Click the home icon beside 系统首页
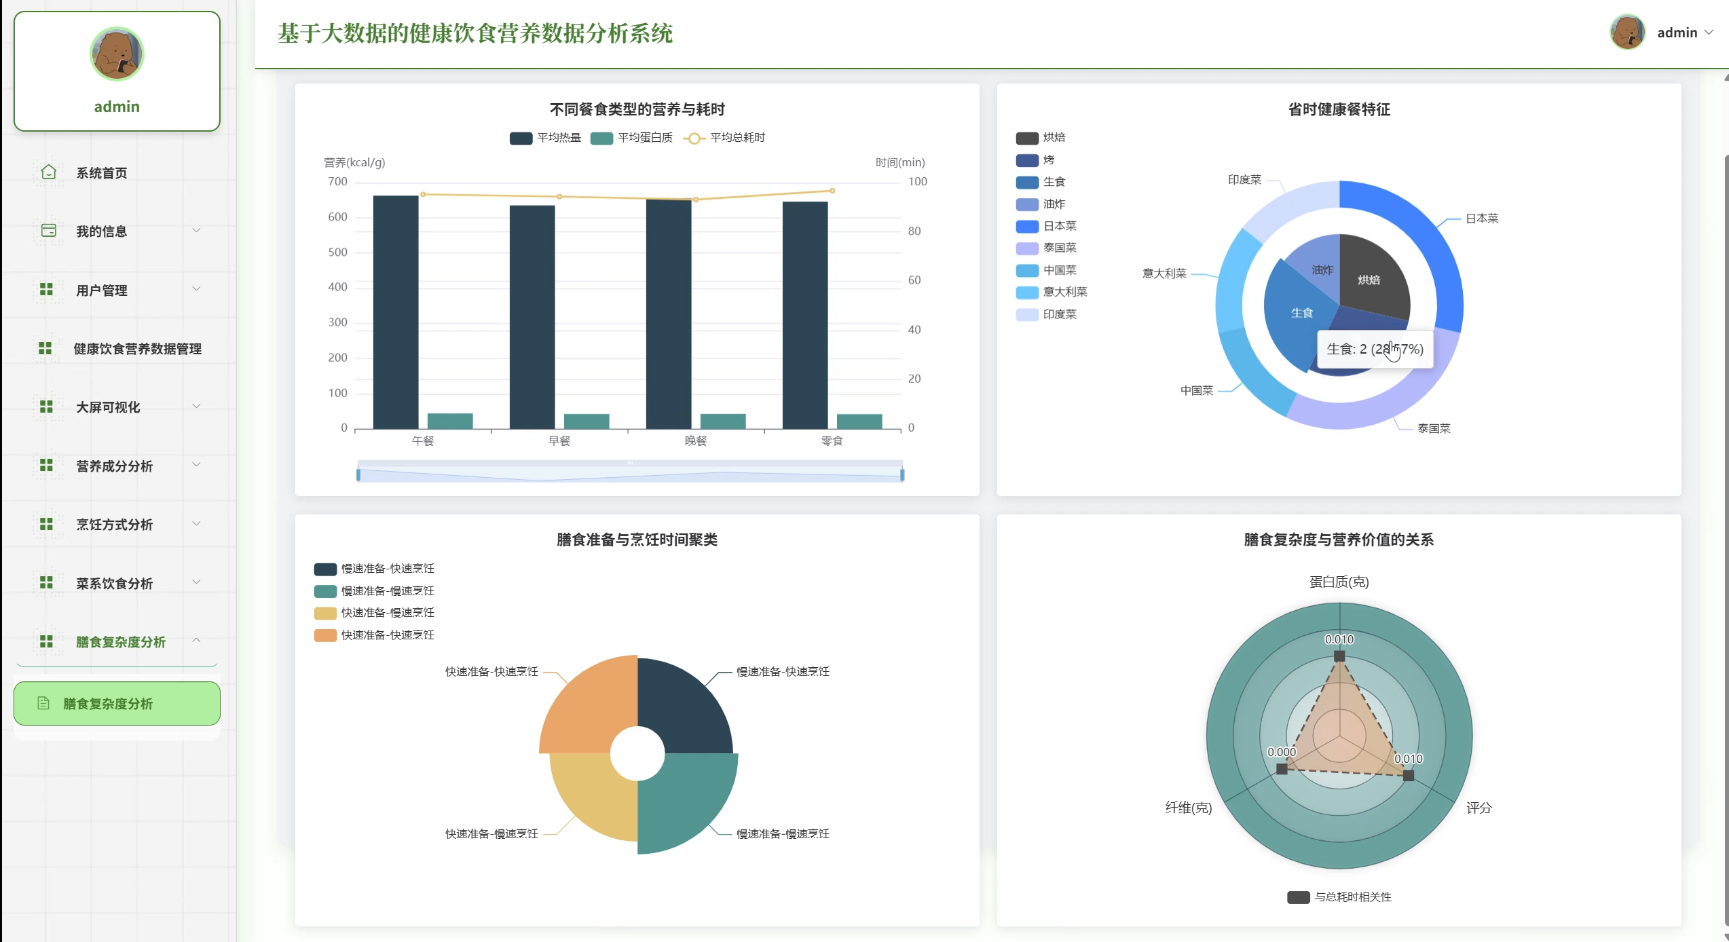Screen dimensions: 1729x942 tap(48, 172)
